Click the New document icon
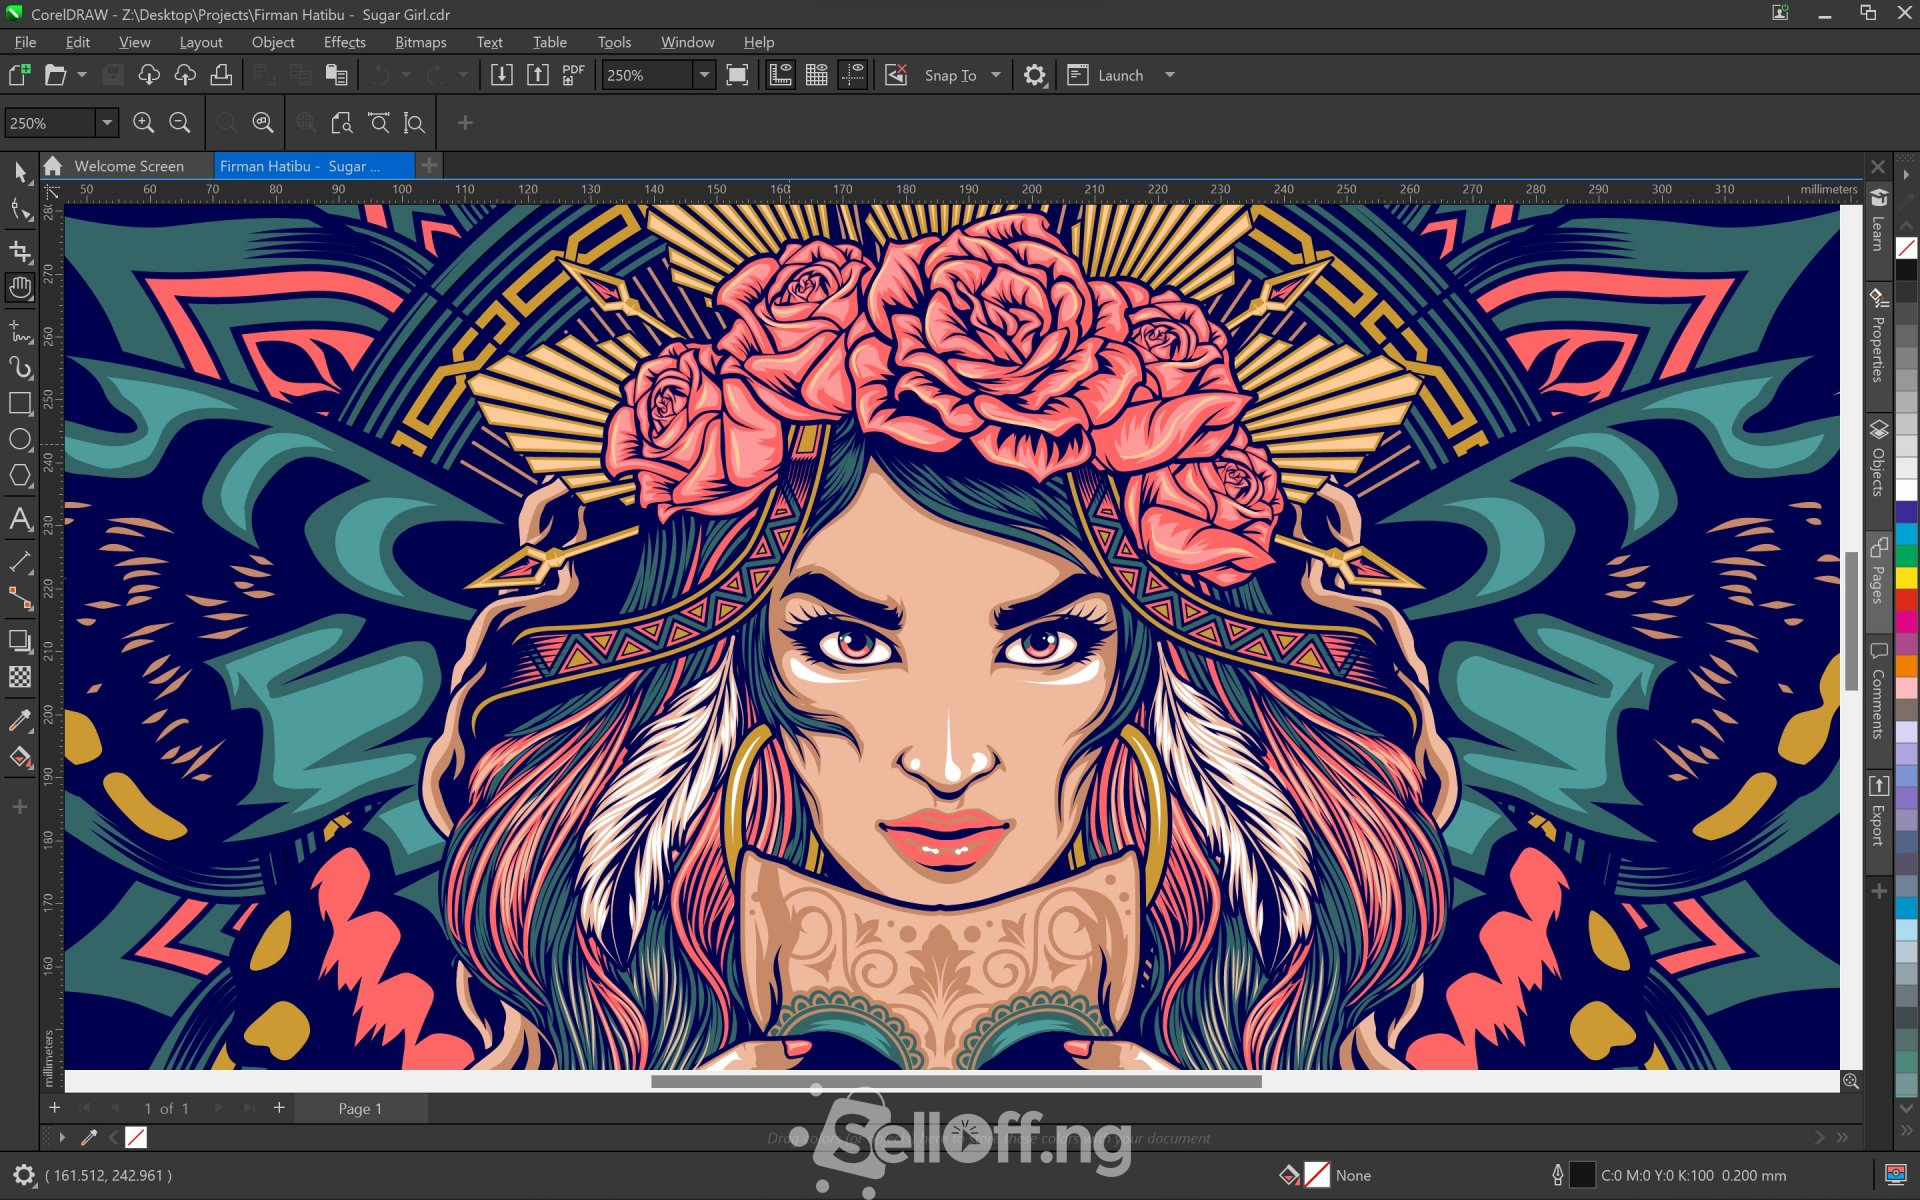This screenshot has height=1200, width=1920. click(x=20, y=75)
